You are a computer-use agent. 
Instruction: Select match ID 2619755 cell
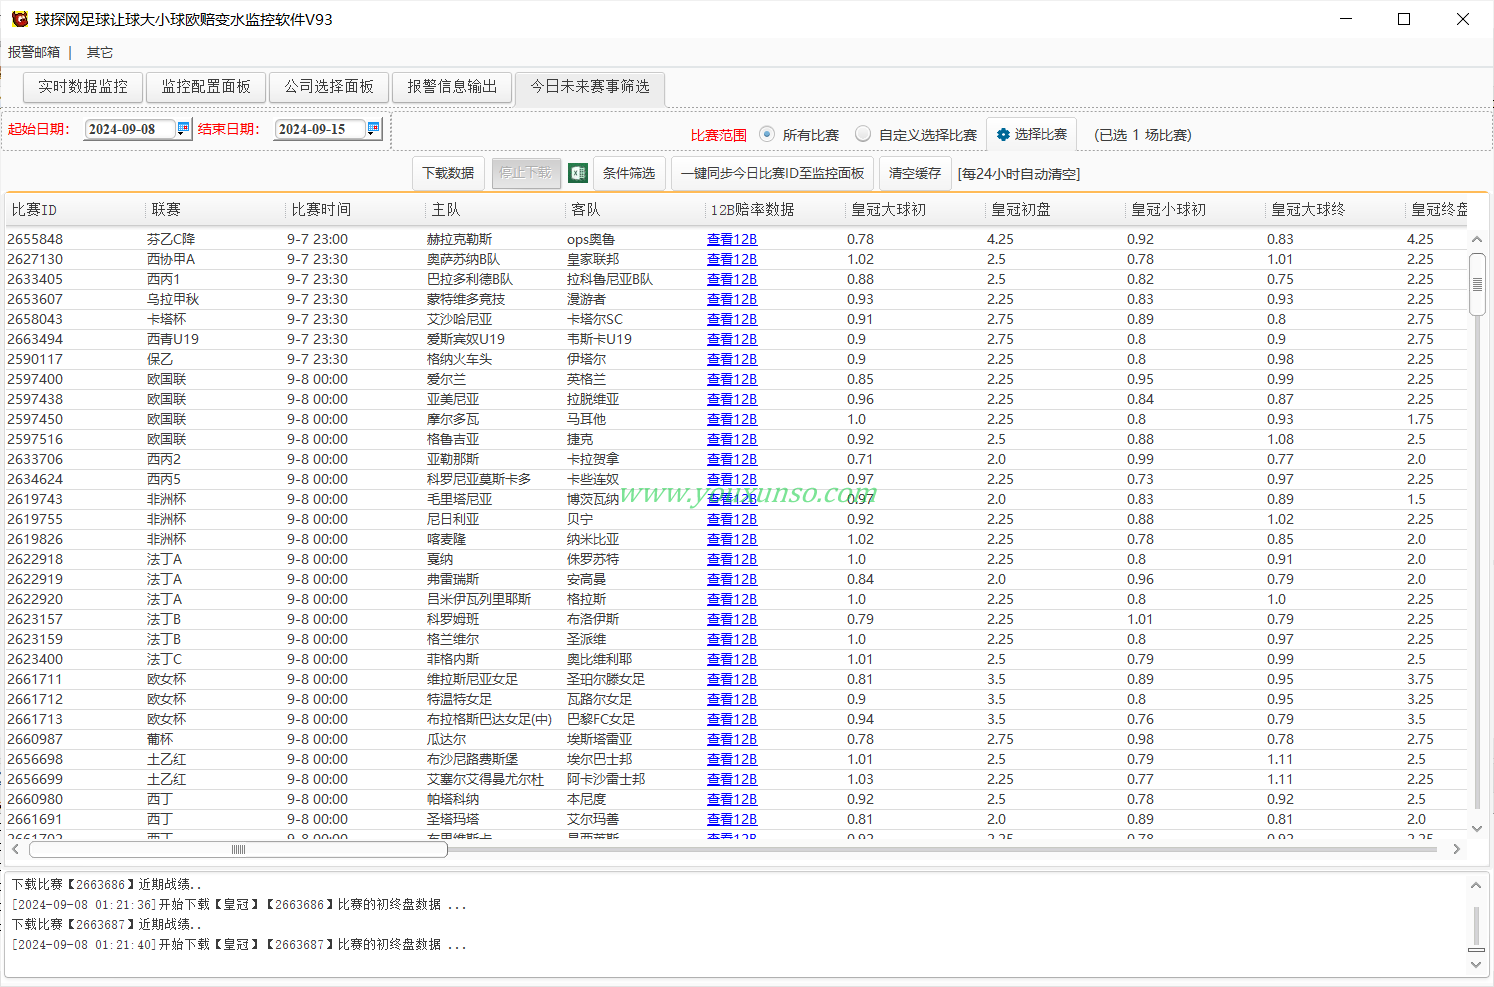tap(35, 519)
